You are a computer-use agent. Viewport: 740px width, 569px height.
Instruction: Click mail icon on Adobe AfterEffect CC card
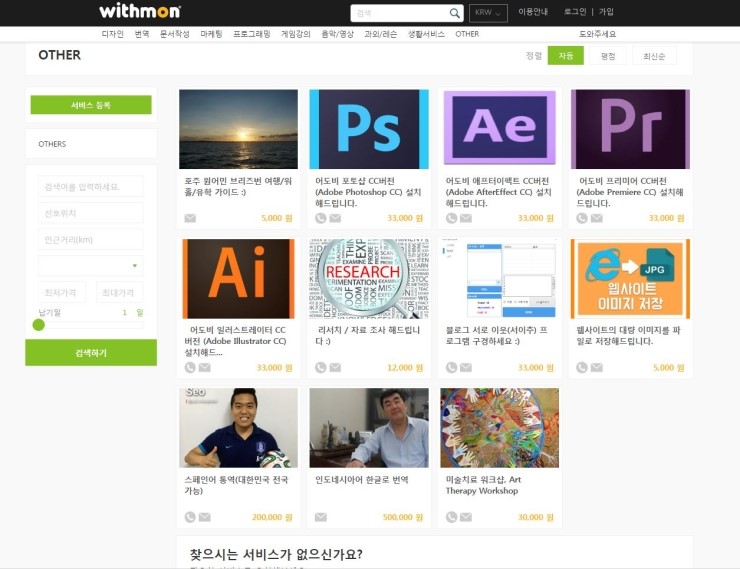pos(466,218)
